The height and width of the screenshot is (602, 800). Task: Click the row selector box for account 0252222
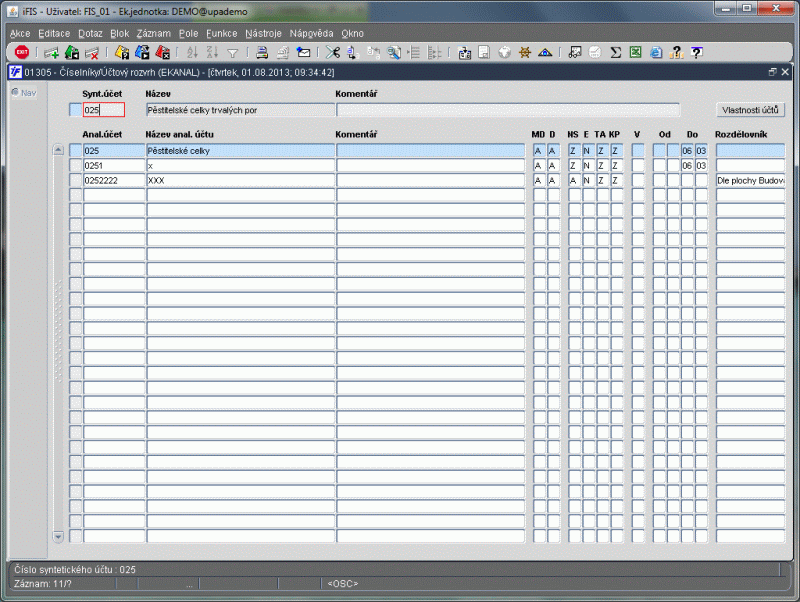[x=76, y=180]
